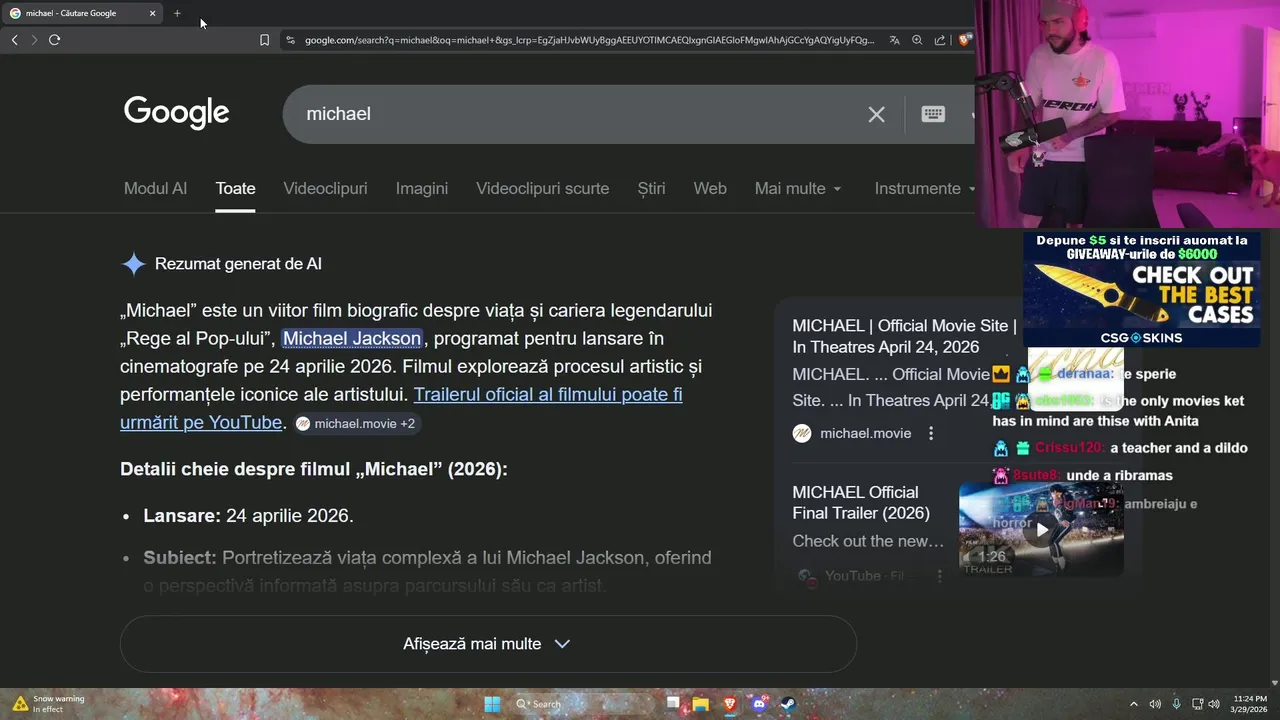The width and height of the screenshot is (1280, 720).
Task: Click the Google logo
Action: pyautogui.click(x=176, y=113)
